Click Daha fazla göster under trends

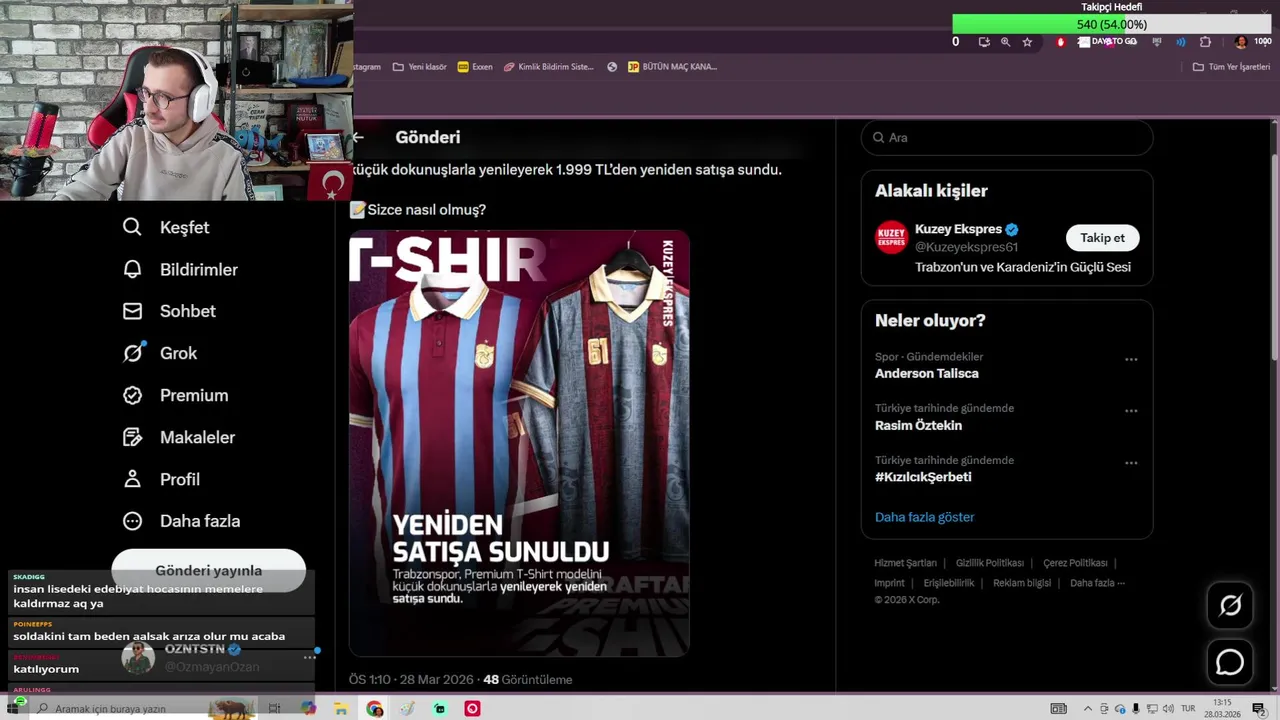click(x=924, y=517)
